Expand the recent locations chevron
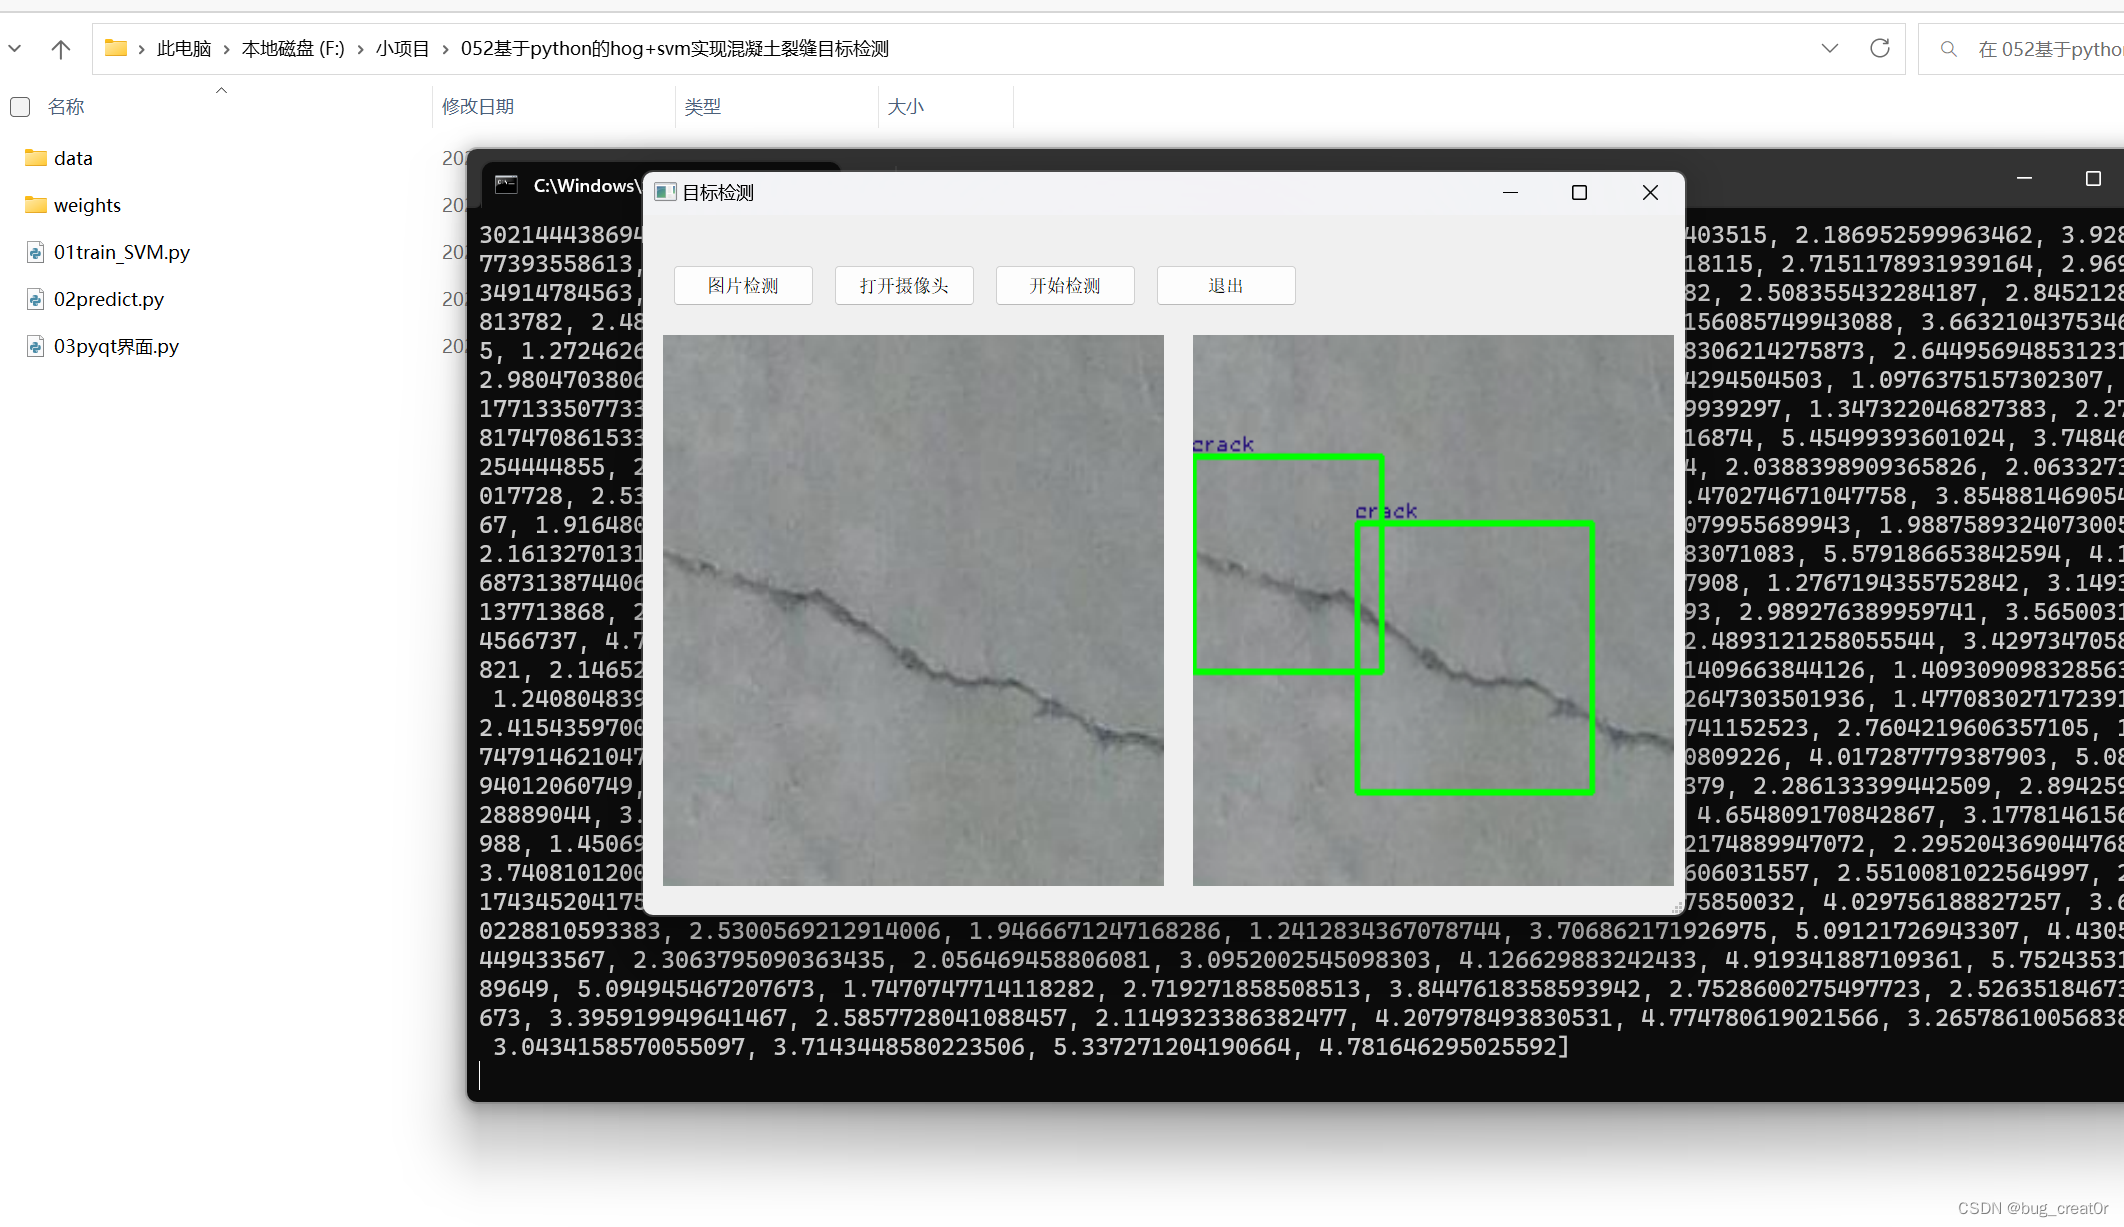 (15, 48)
